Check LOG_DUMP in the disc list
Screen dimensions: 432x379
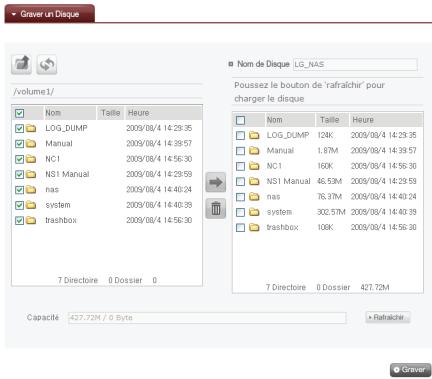[x=240, y=135]
